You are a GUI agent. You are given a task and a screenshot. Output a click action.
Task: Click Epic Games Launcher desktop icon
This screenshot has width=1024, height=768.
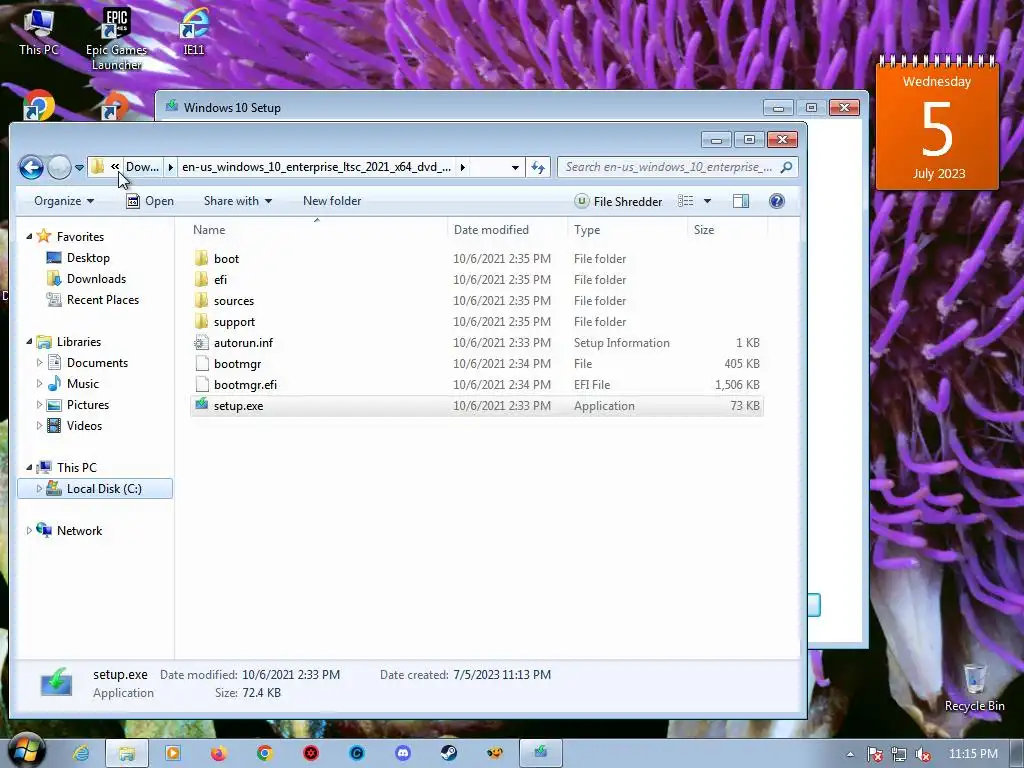pyautogui.click(x=116, y=38)
